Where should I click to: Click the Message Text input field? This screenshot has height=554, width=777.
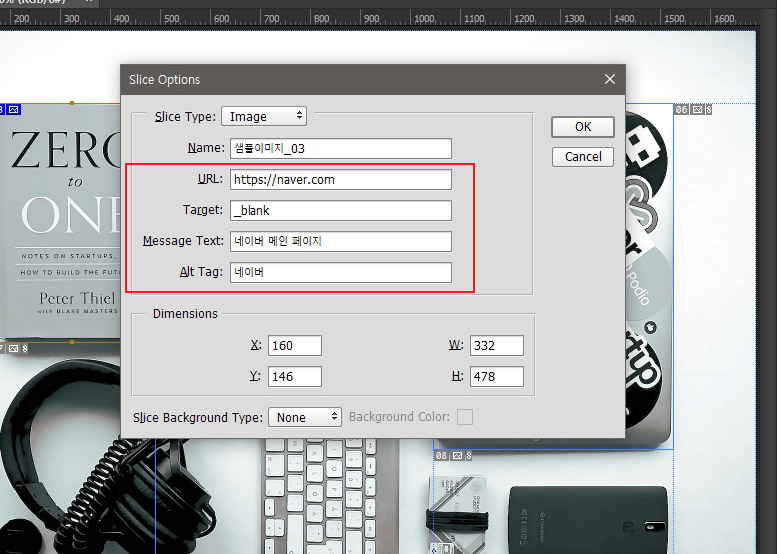point(341,241)
